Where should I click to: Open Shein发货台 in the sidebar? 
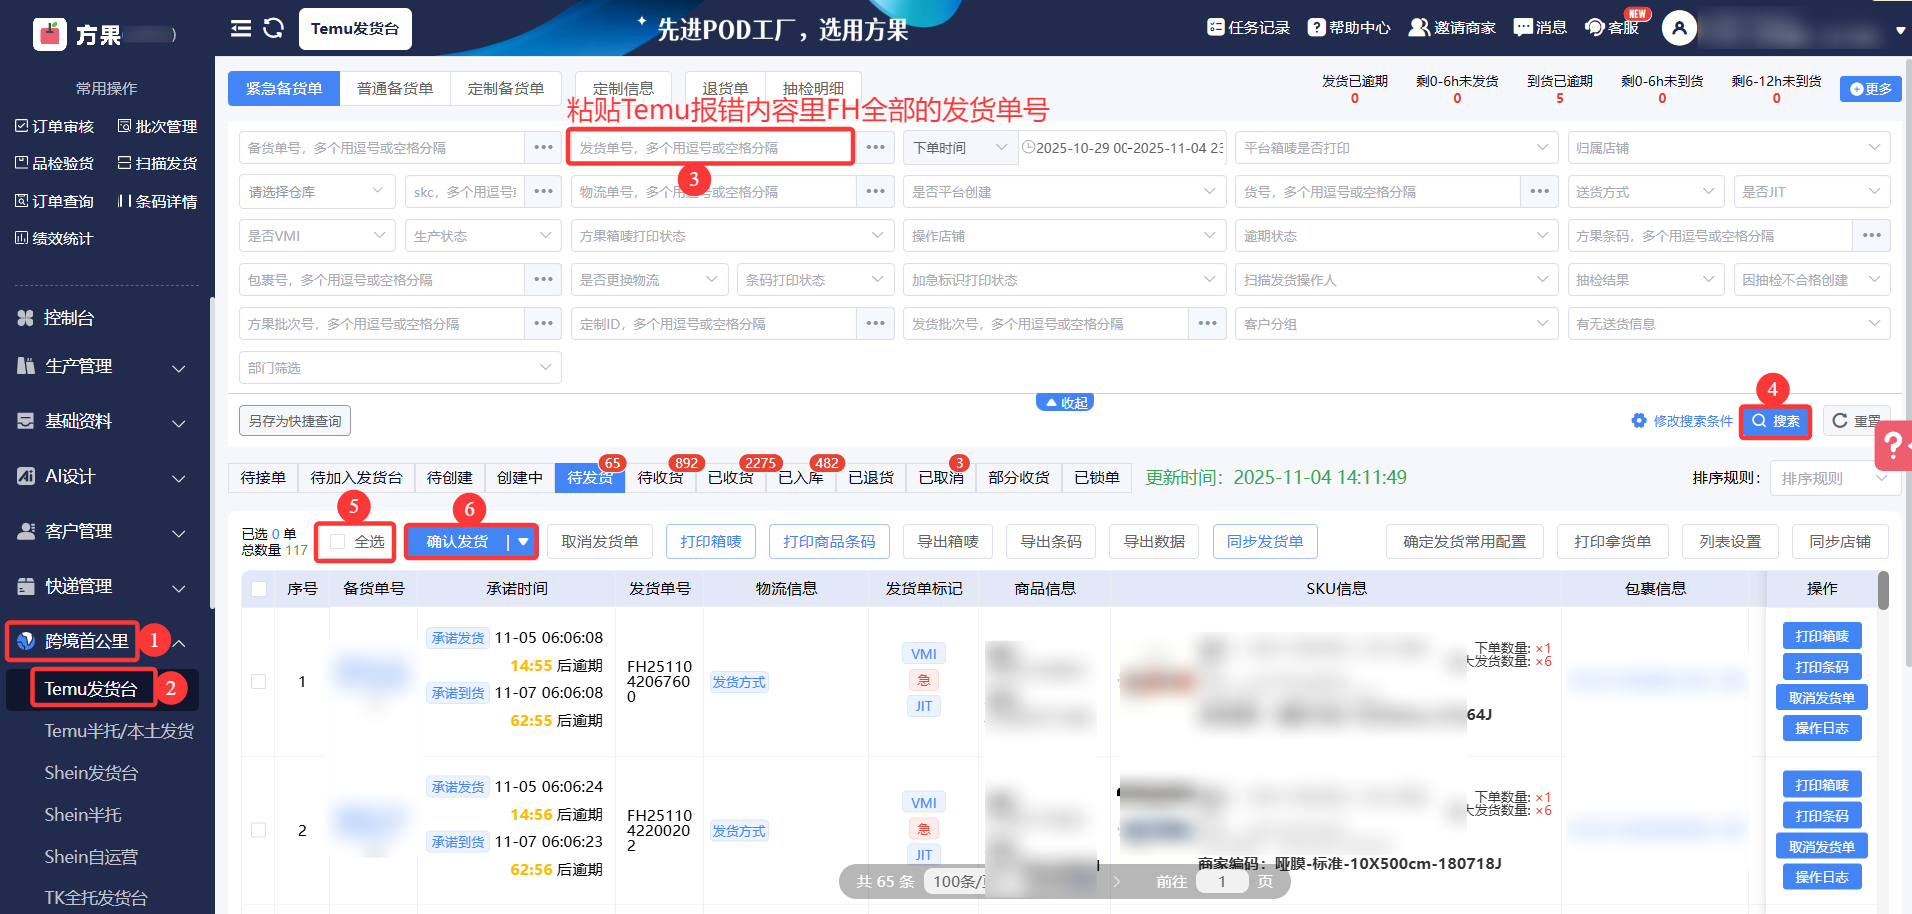(91, 773)
